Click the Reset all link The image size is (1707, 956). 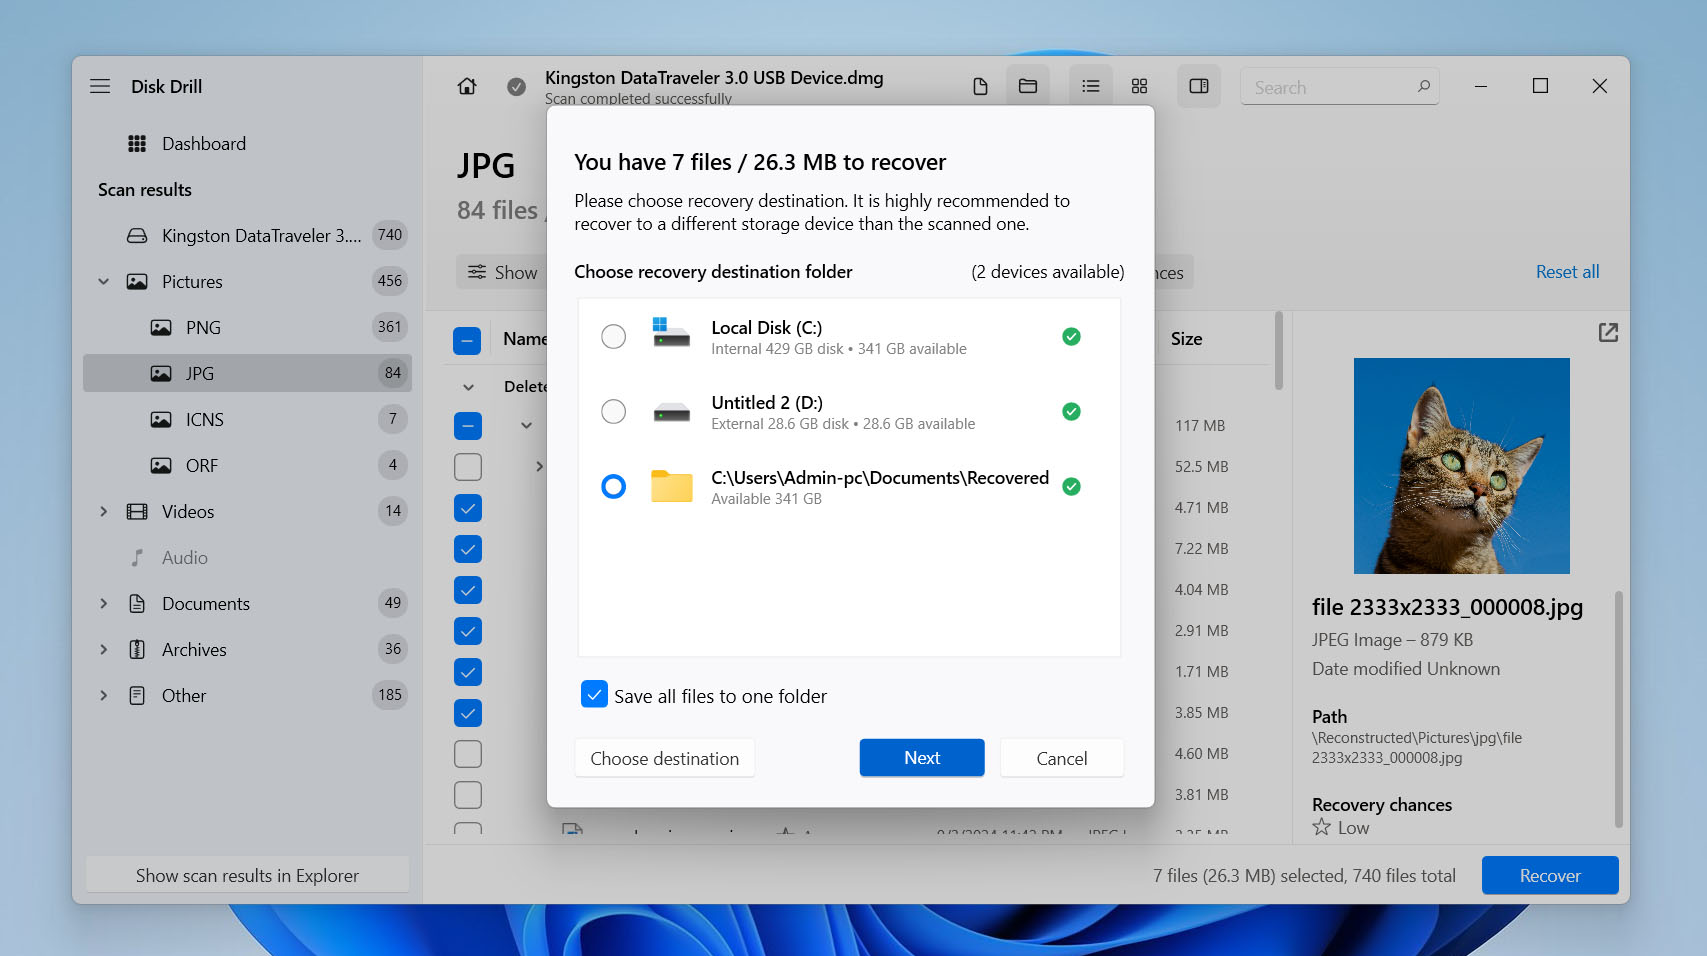1567,272
